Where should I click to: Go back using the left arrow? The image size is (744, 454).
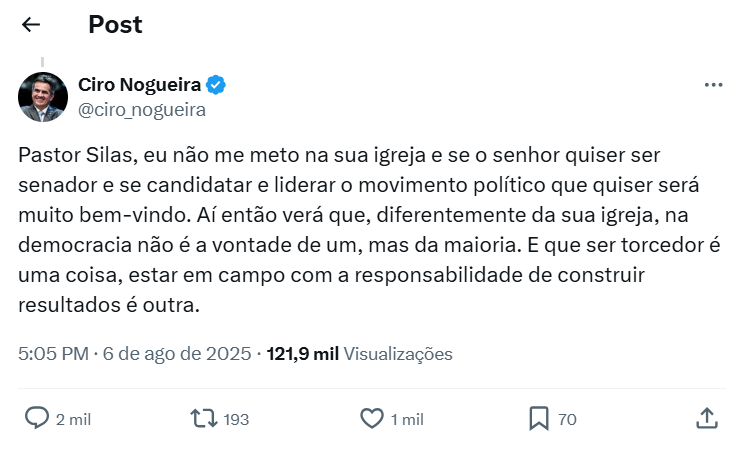pos(31,25)
